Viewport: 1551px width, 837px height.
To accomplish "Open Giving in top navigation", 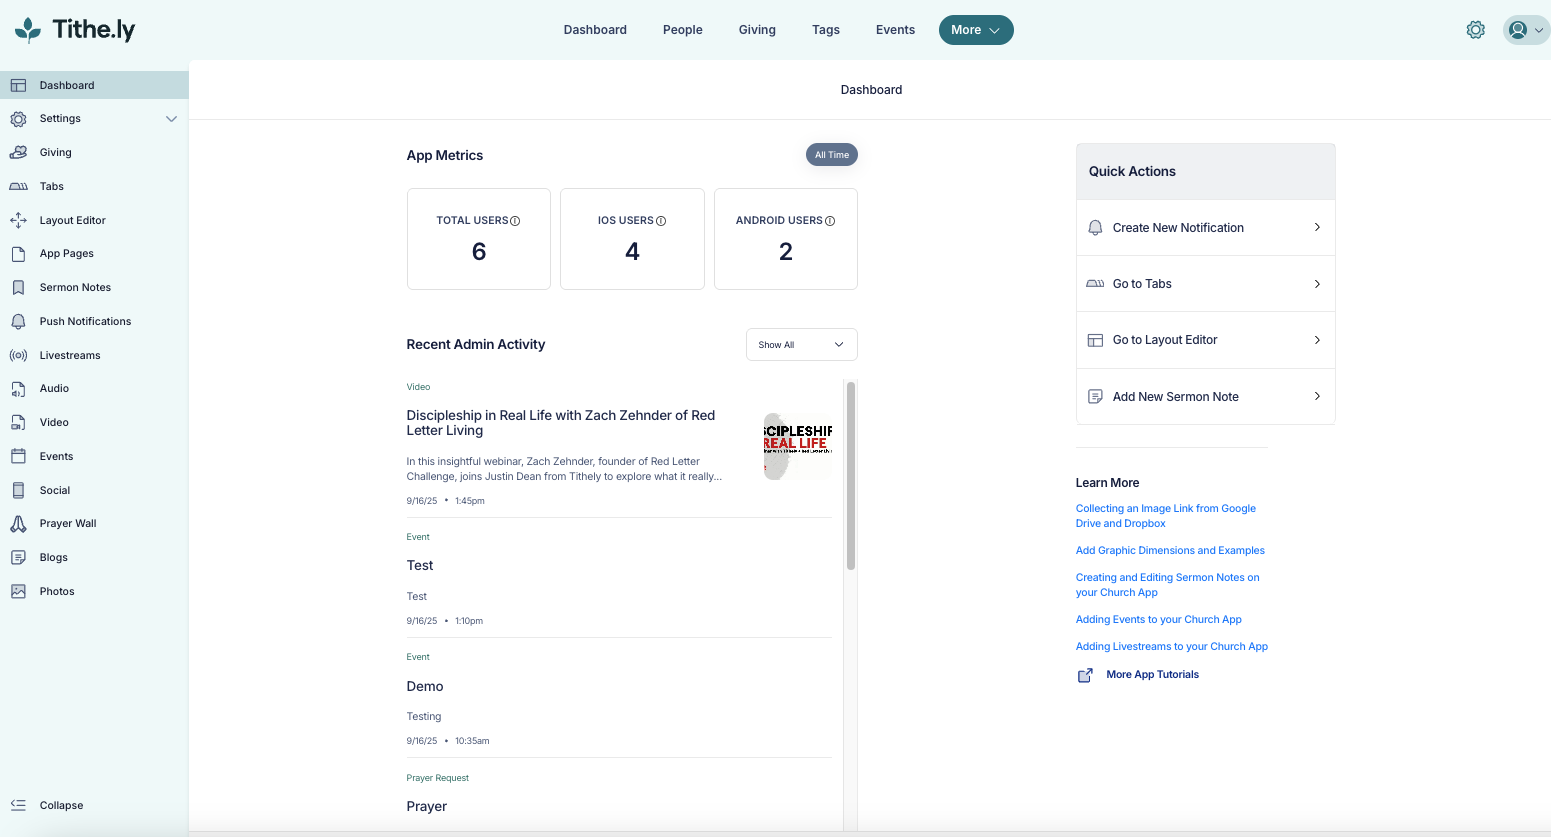I will [x=757, y=30].
